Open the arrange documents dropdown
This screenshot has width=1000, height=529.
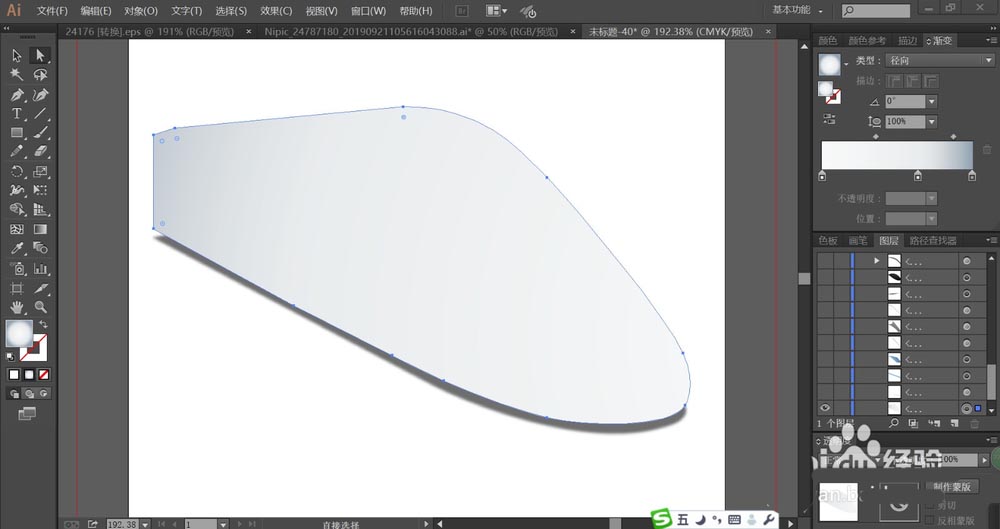(497, 11)
